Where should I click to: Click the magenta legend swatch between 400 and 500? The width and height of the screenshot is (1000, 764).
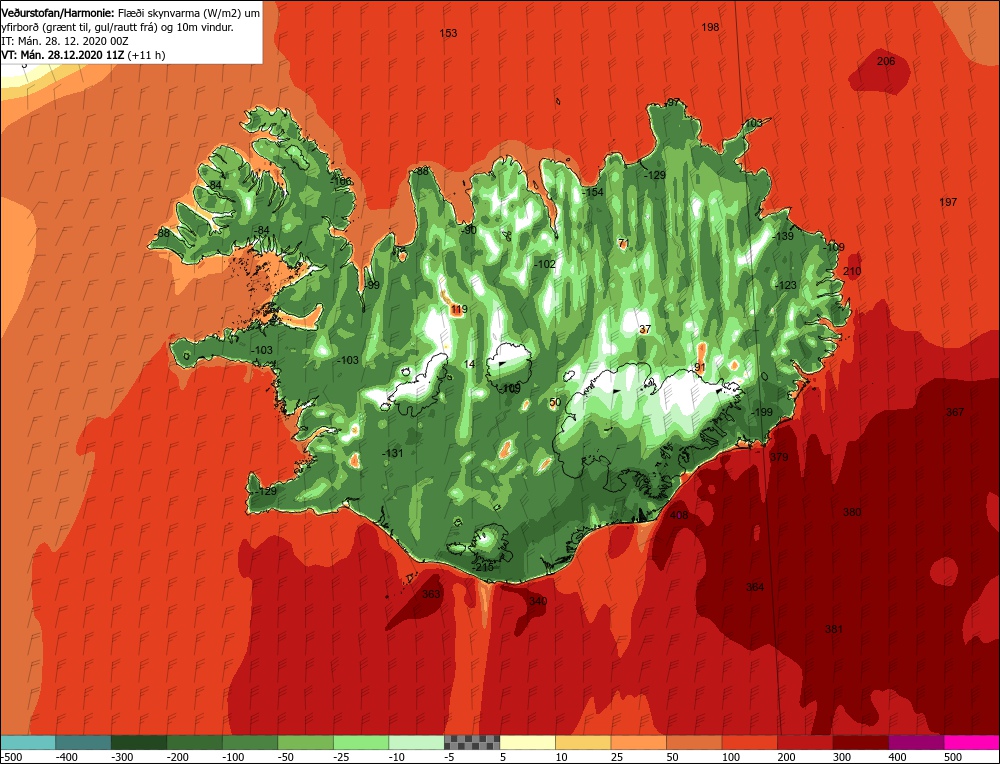pos(916,742)
